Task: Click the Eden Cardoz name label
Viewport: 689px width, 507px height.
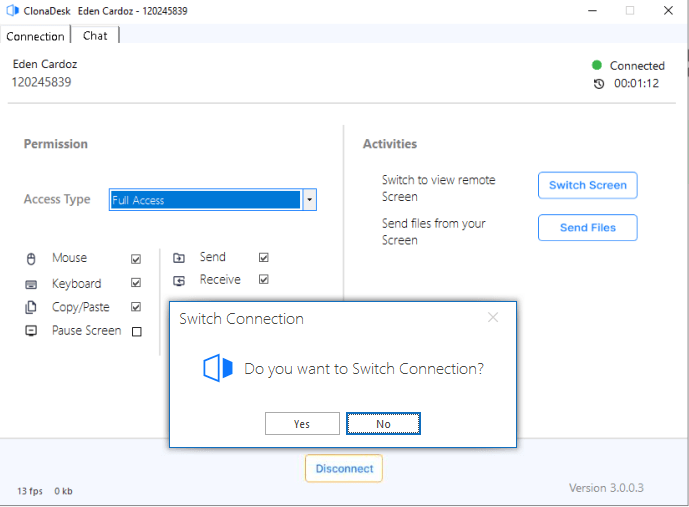Action: click(45, 64)
